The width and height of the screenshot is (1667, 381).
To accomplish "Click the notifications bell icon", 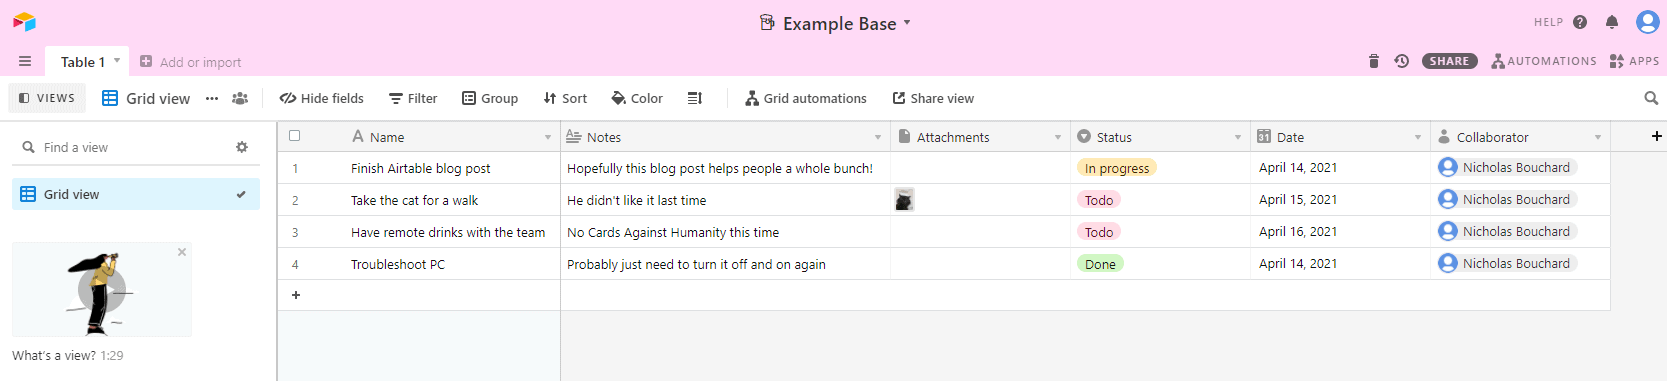I will 1612,22.
